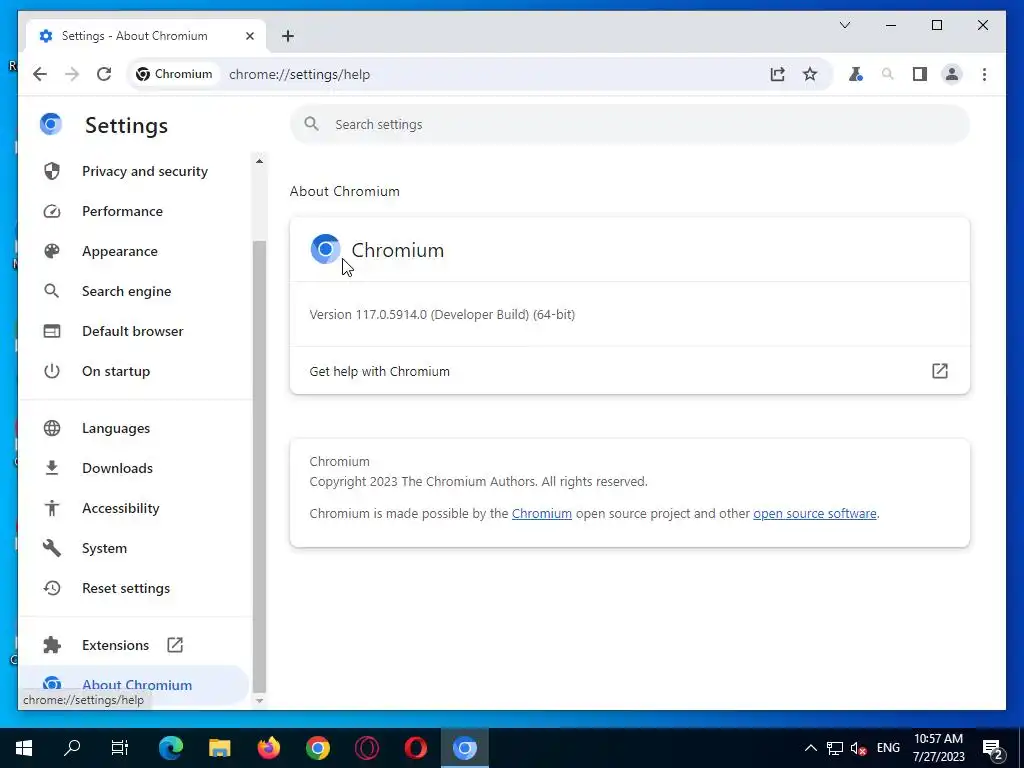The height and width of the screenshot is (768, 1024).
Task: Click the sidebar scrollbar thumb
Action: [x=259, y=466]
